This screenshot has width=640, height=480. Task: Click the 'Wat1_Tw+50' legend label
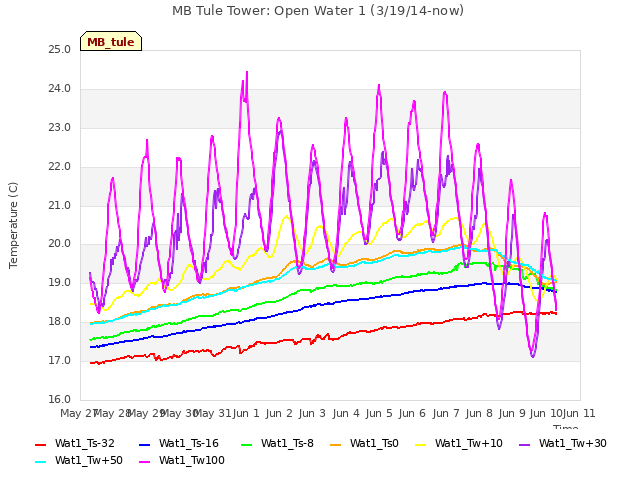(x=89, y=460)
